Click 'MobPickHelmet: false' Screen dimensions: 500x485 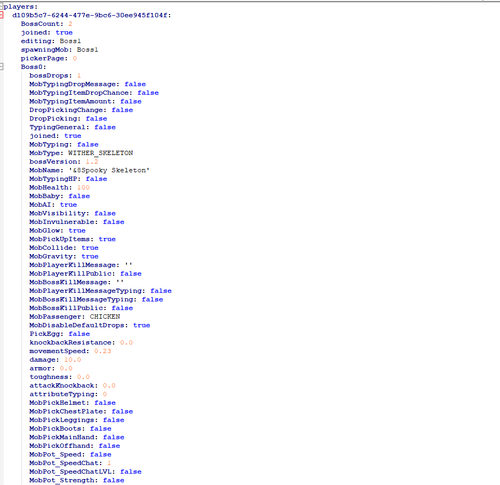pyautogui.click(x=72, y=403)
